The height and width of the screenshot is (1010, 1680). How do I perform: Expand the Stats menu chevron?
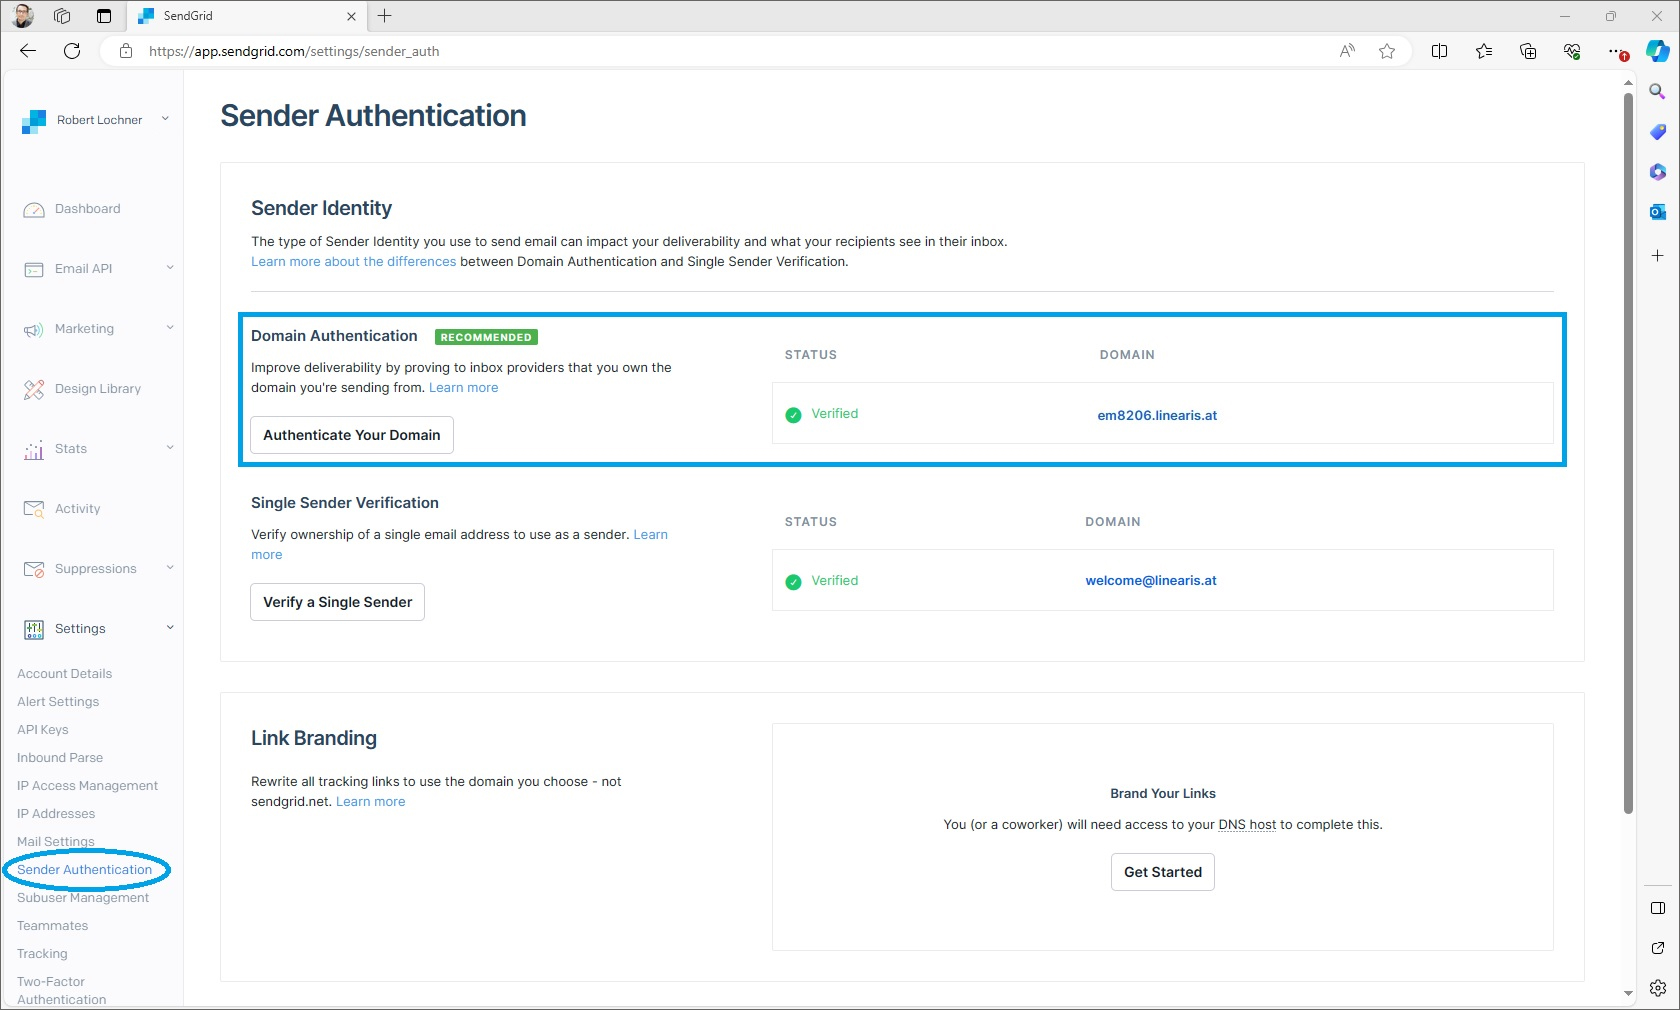tap(170, 447)
